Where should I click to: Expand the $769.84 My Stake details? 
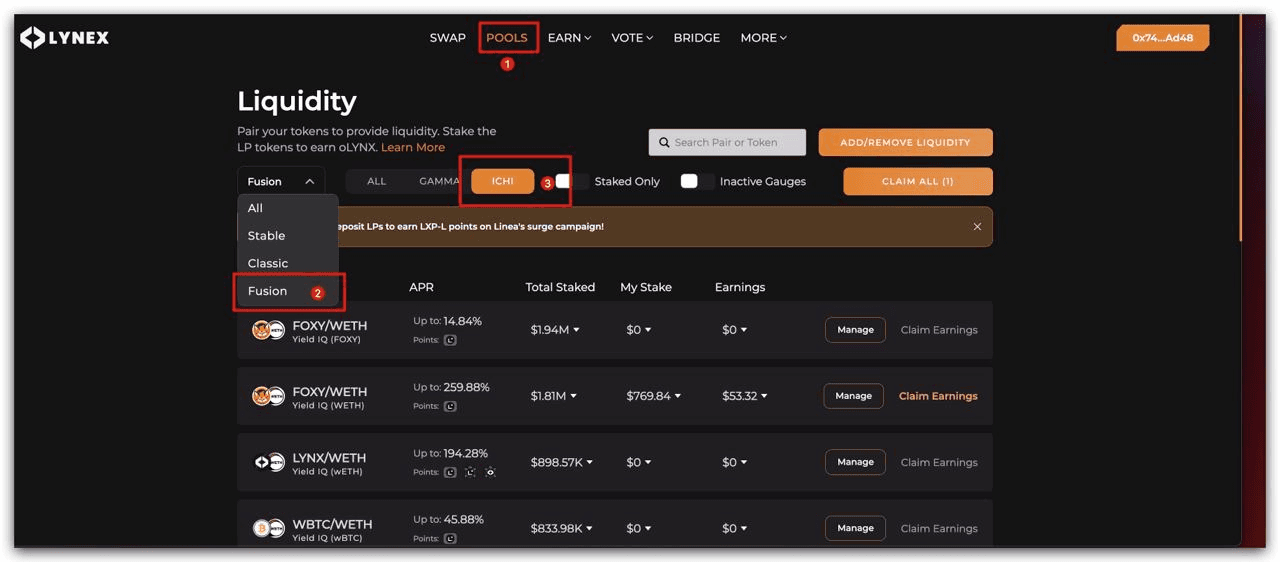654,396
